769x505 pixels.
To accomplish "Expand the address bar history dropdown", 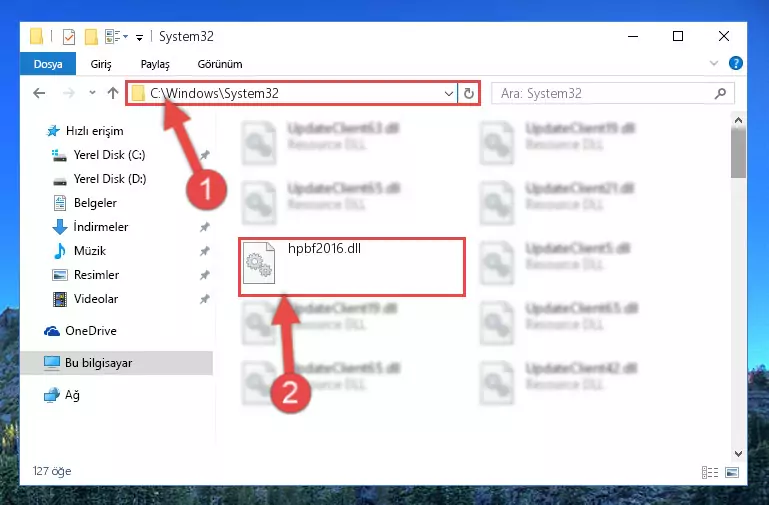I will coord(448,93).
